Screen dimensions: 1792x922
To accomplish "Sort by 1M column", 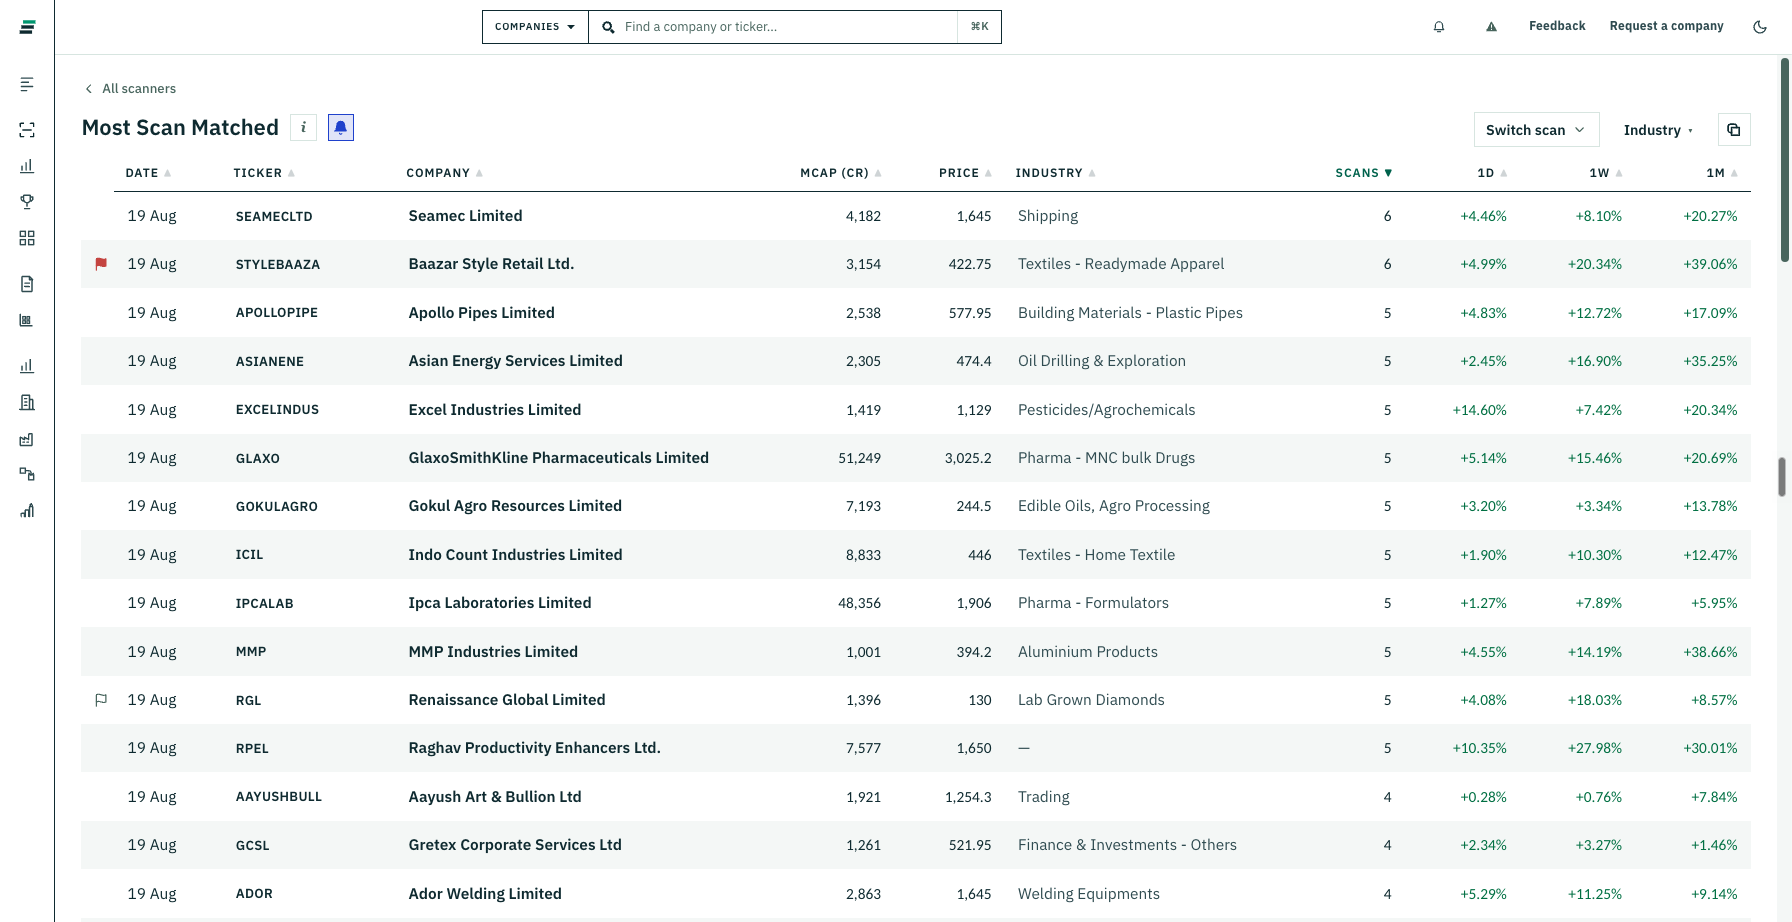I will [1722, 173].
